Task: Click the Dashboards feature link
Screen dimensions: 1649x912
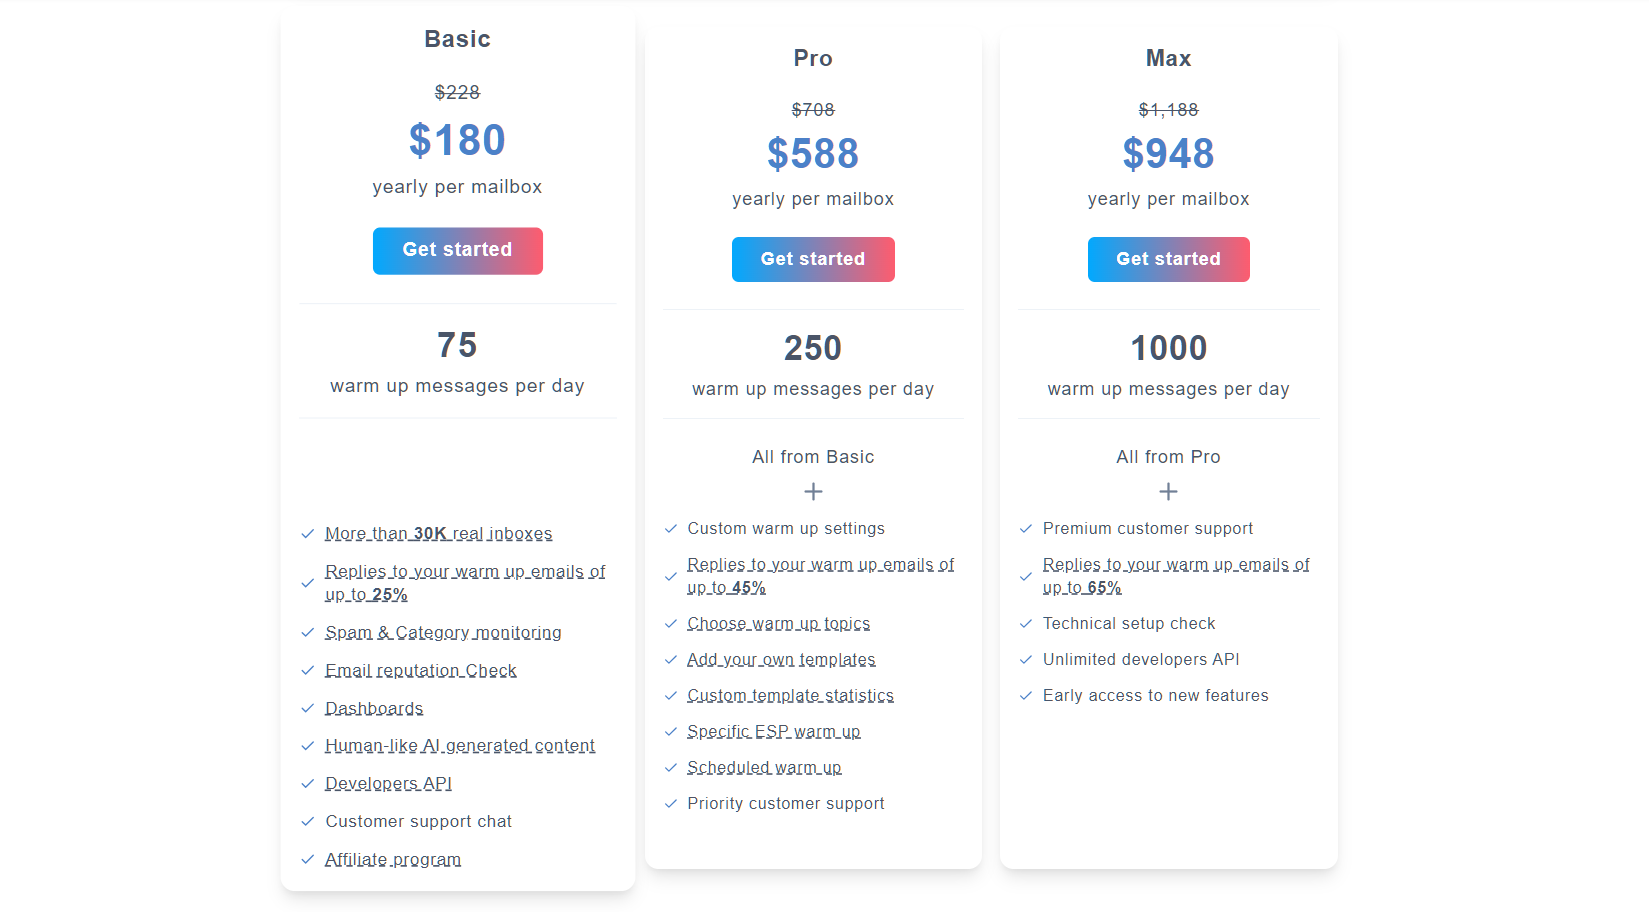Action: point(374,709)
